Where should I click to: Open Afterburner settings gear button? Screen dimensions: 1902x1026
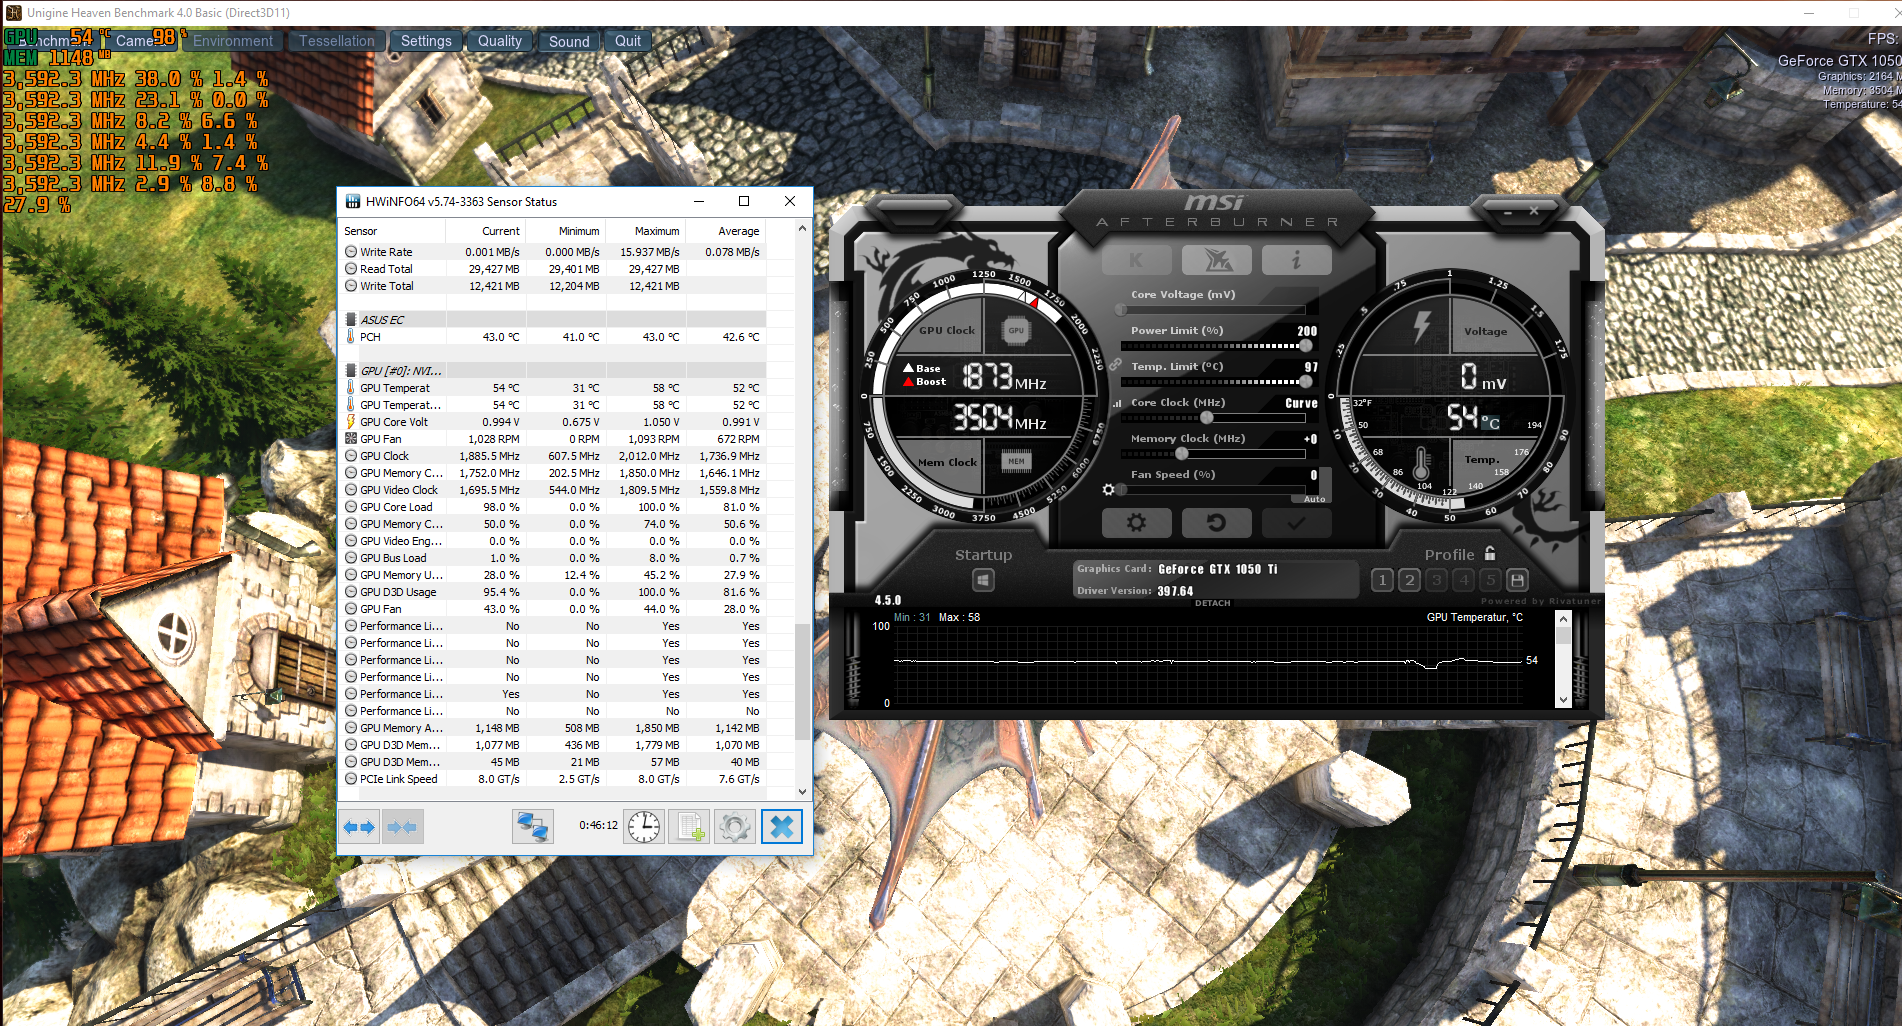(1136, 523)
